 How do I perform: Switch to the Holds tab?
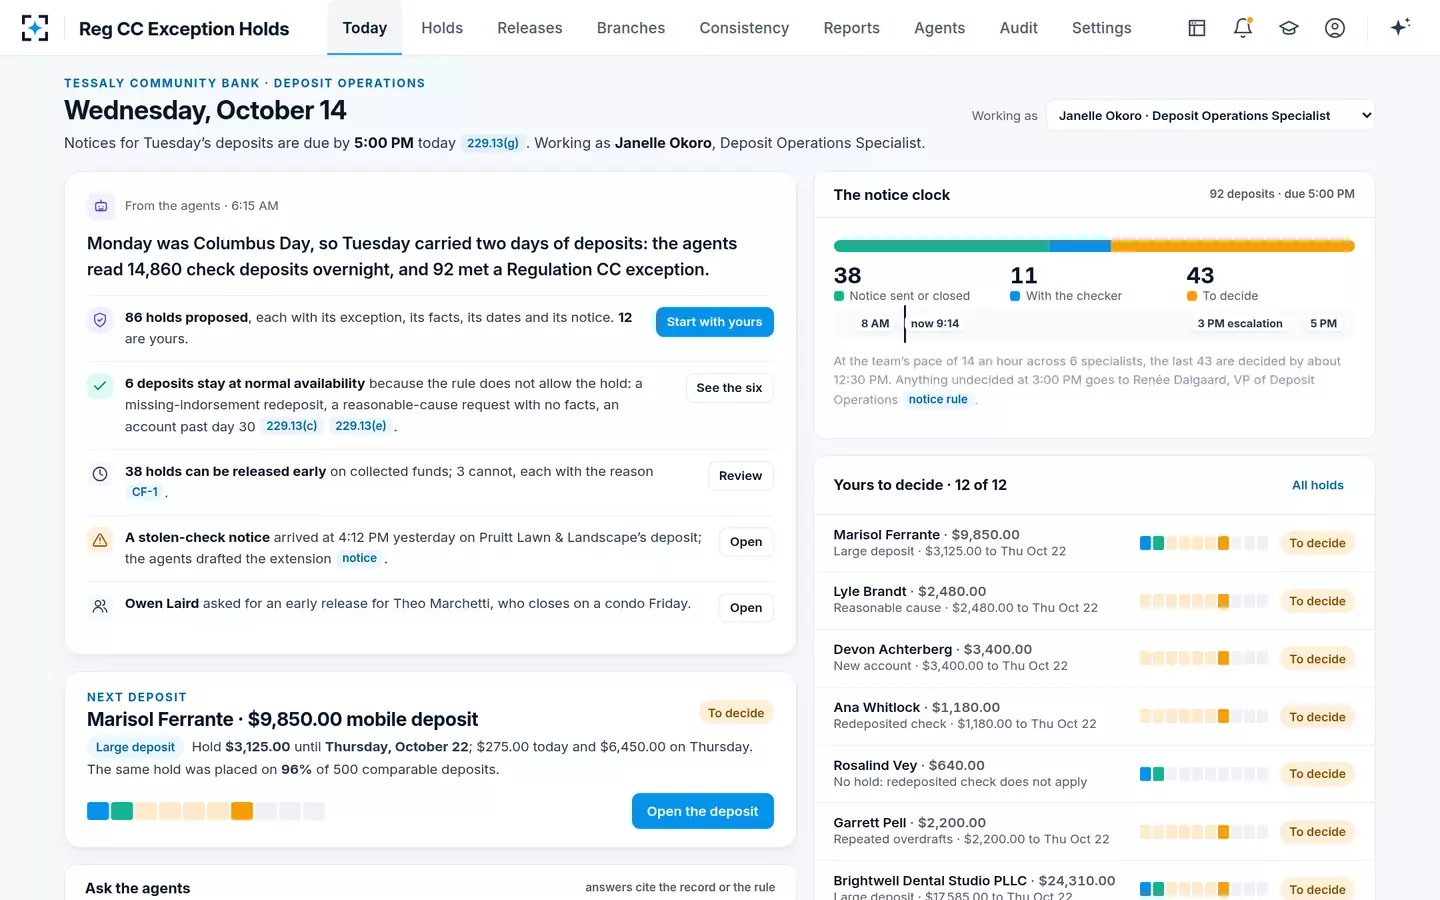point(442,28)
